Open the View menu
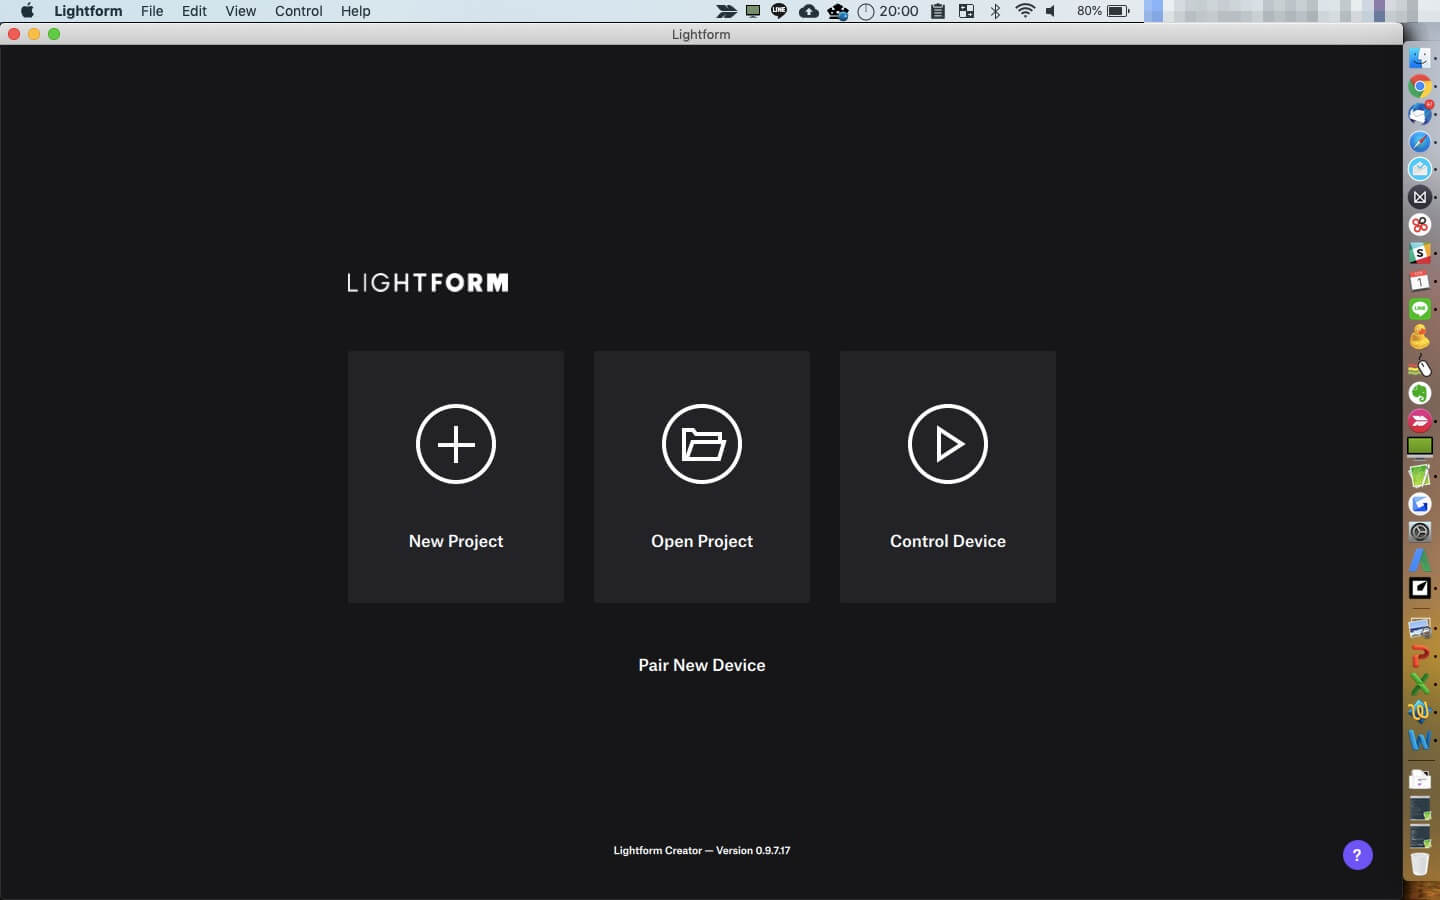Viewport: 1440px width, 900px height. [240, 11]
